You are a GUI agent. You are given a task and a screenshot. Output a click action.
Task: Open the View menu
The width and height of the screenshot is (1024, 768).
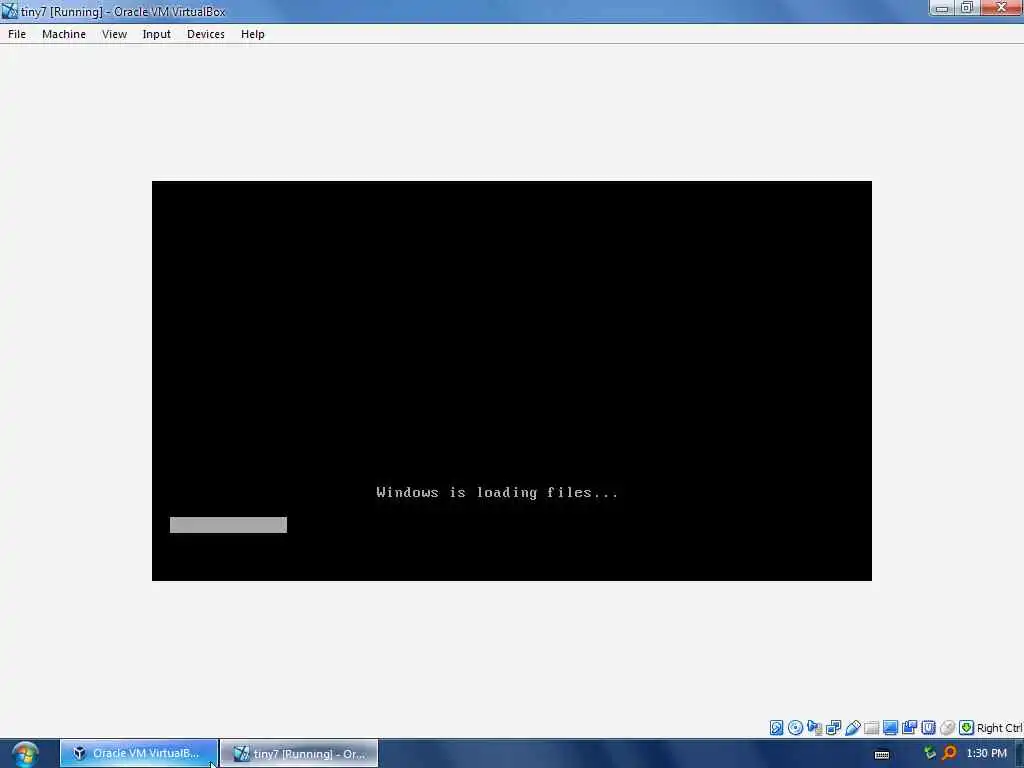point(114,34)
